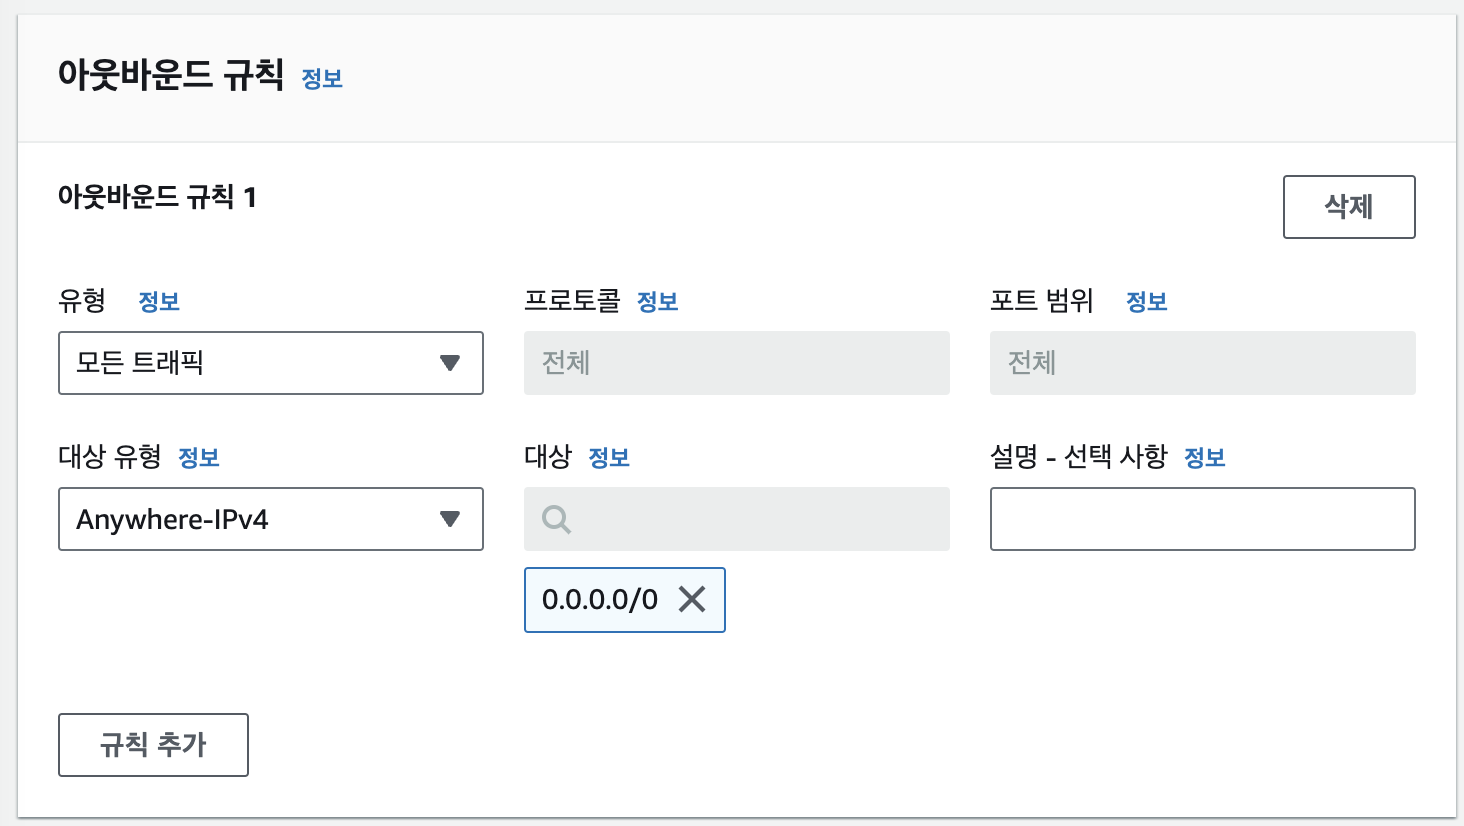Click the 0.0.0.0/0 token text
The width and height of the screenshot is (1464, 826).
600,600
